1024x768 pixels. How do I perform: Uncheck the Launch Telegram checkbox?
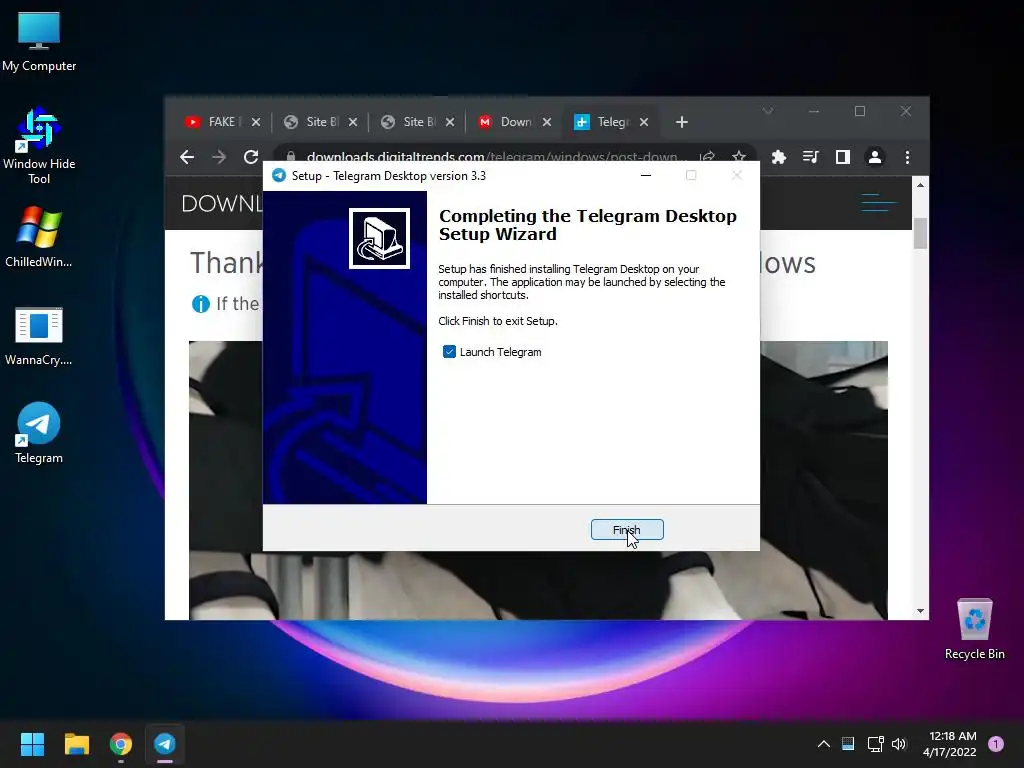[x=449, y=352]
